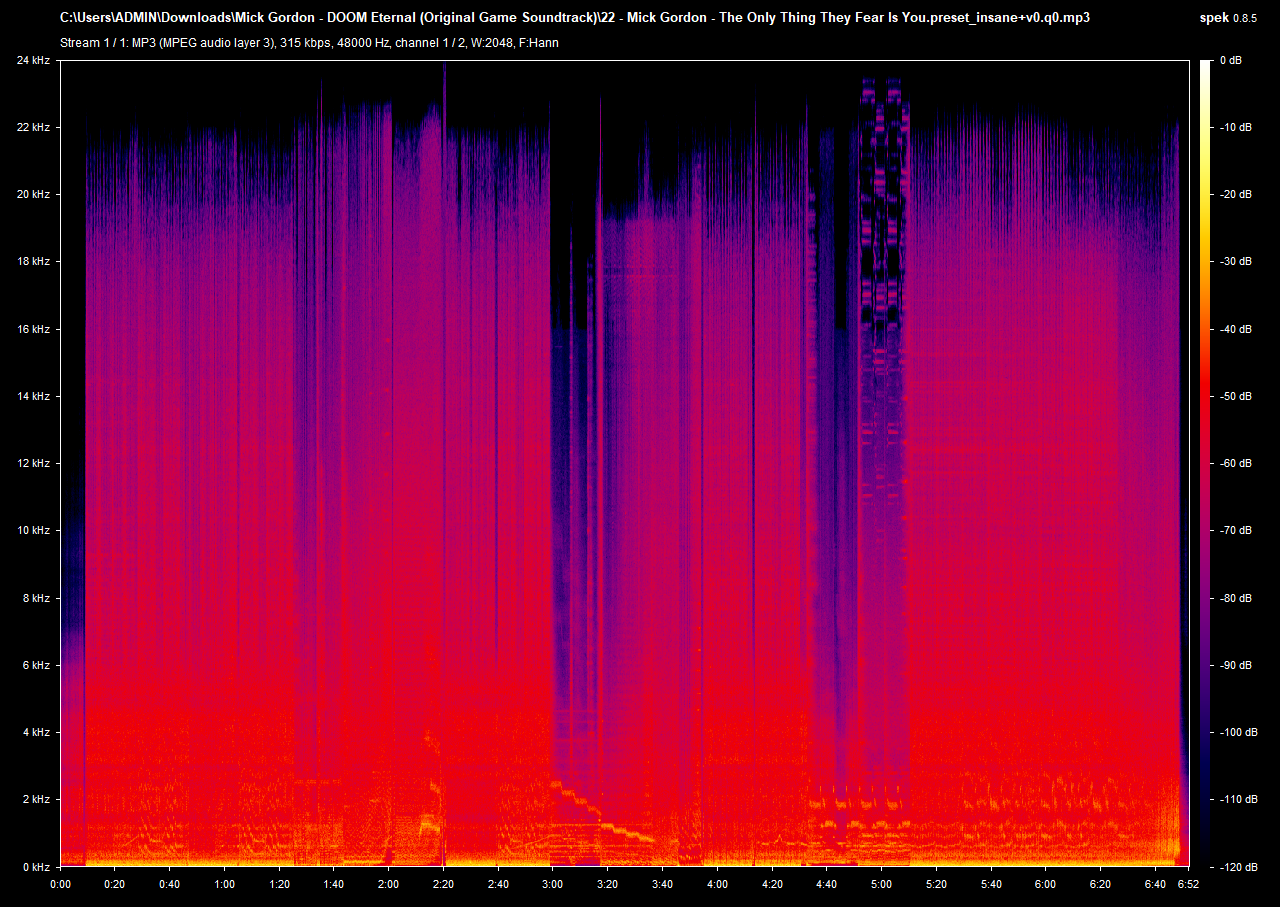Click the '6:40' time axis label
Viewport: 1280px width, 907px height.
click(x=1154, y=885)
